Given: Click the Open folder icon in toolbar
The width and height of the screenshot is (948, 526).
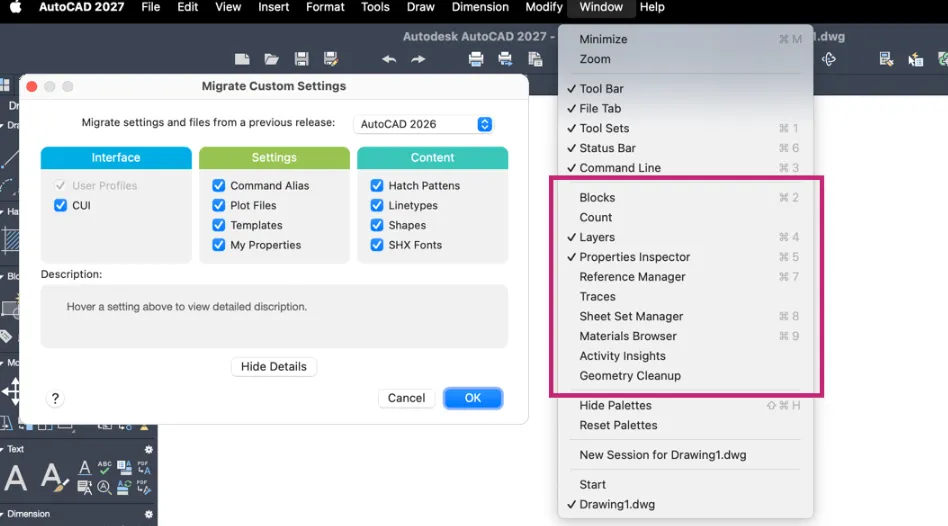Looking at the screenshot, I should 271,59.
